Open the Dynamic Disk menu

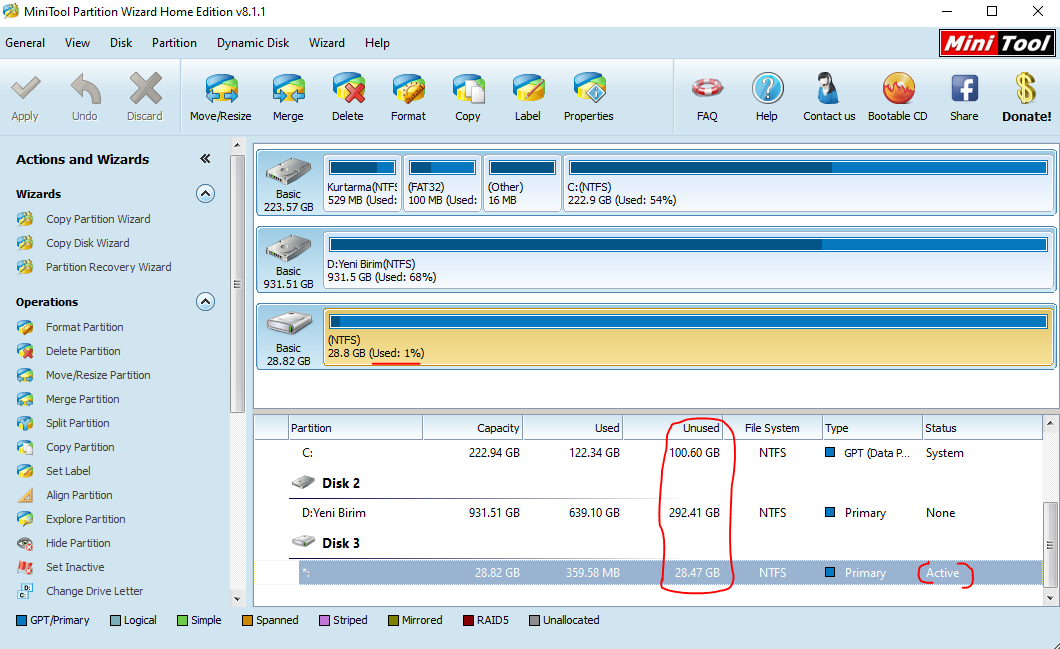pyautogui.click(x=253, y=43)
